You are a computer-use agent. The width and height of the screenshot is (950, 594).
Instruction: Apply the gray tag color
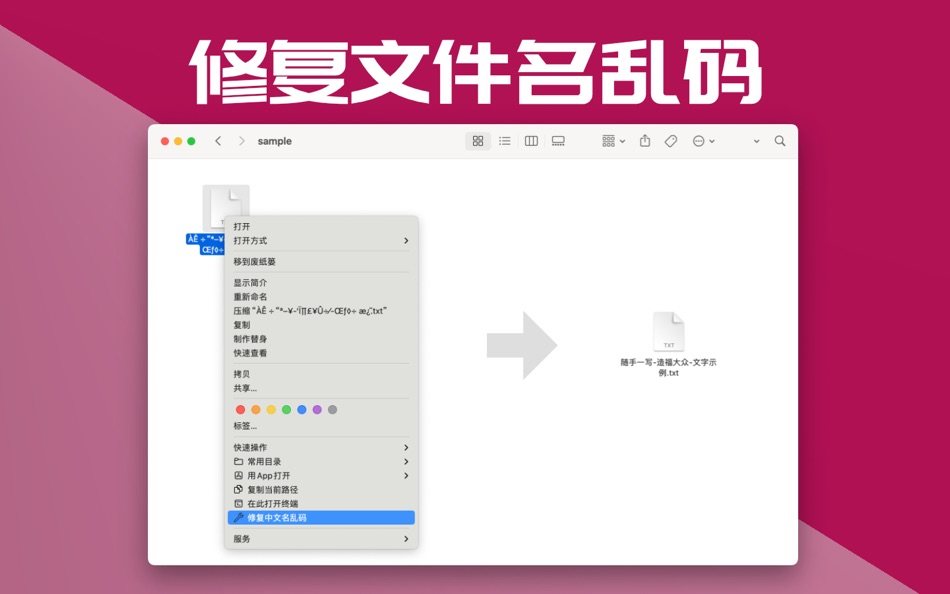(x=332, y=410)
